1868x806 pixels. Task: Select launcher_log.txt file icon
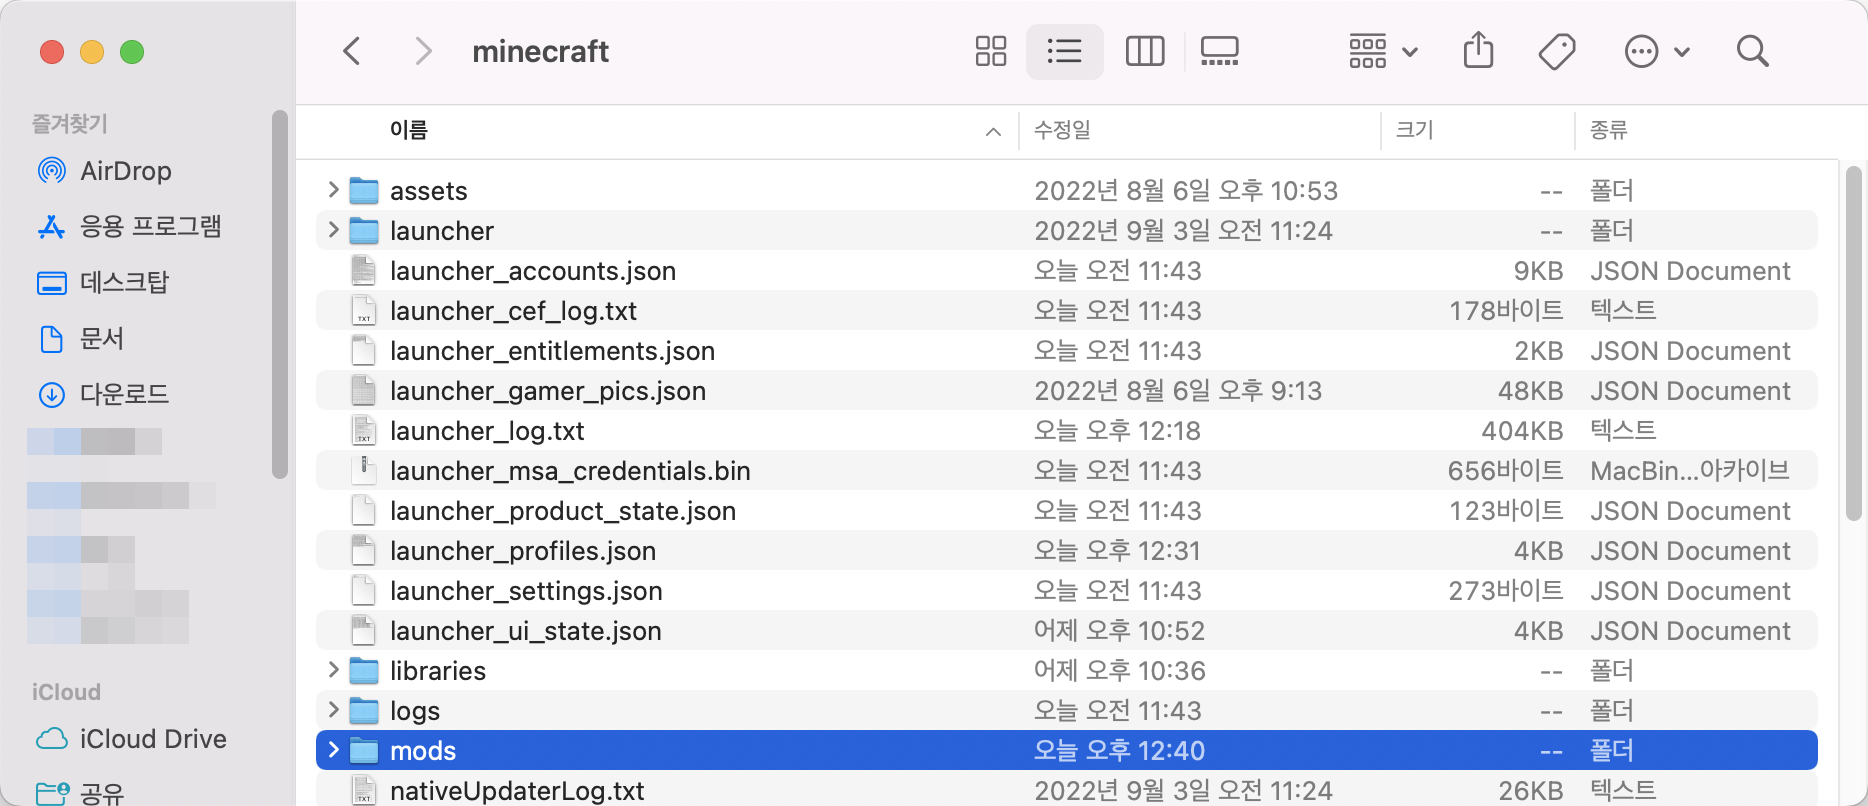pos(364,430)
